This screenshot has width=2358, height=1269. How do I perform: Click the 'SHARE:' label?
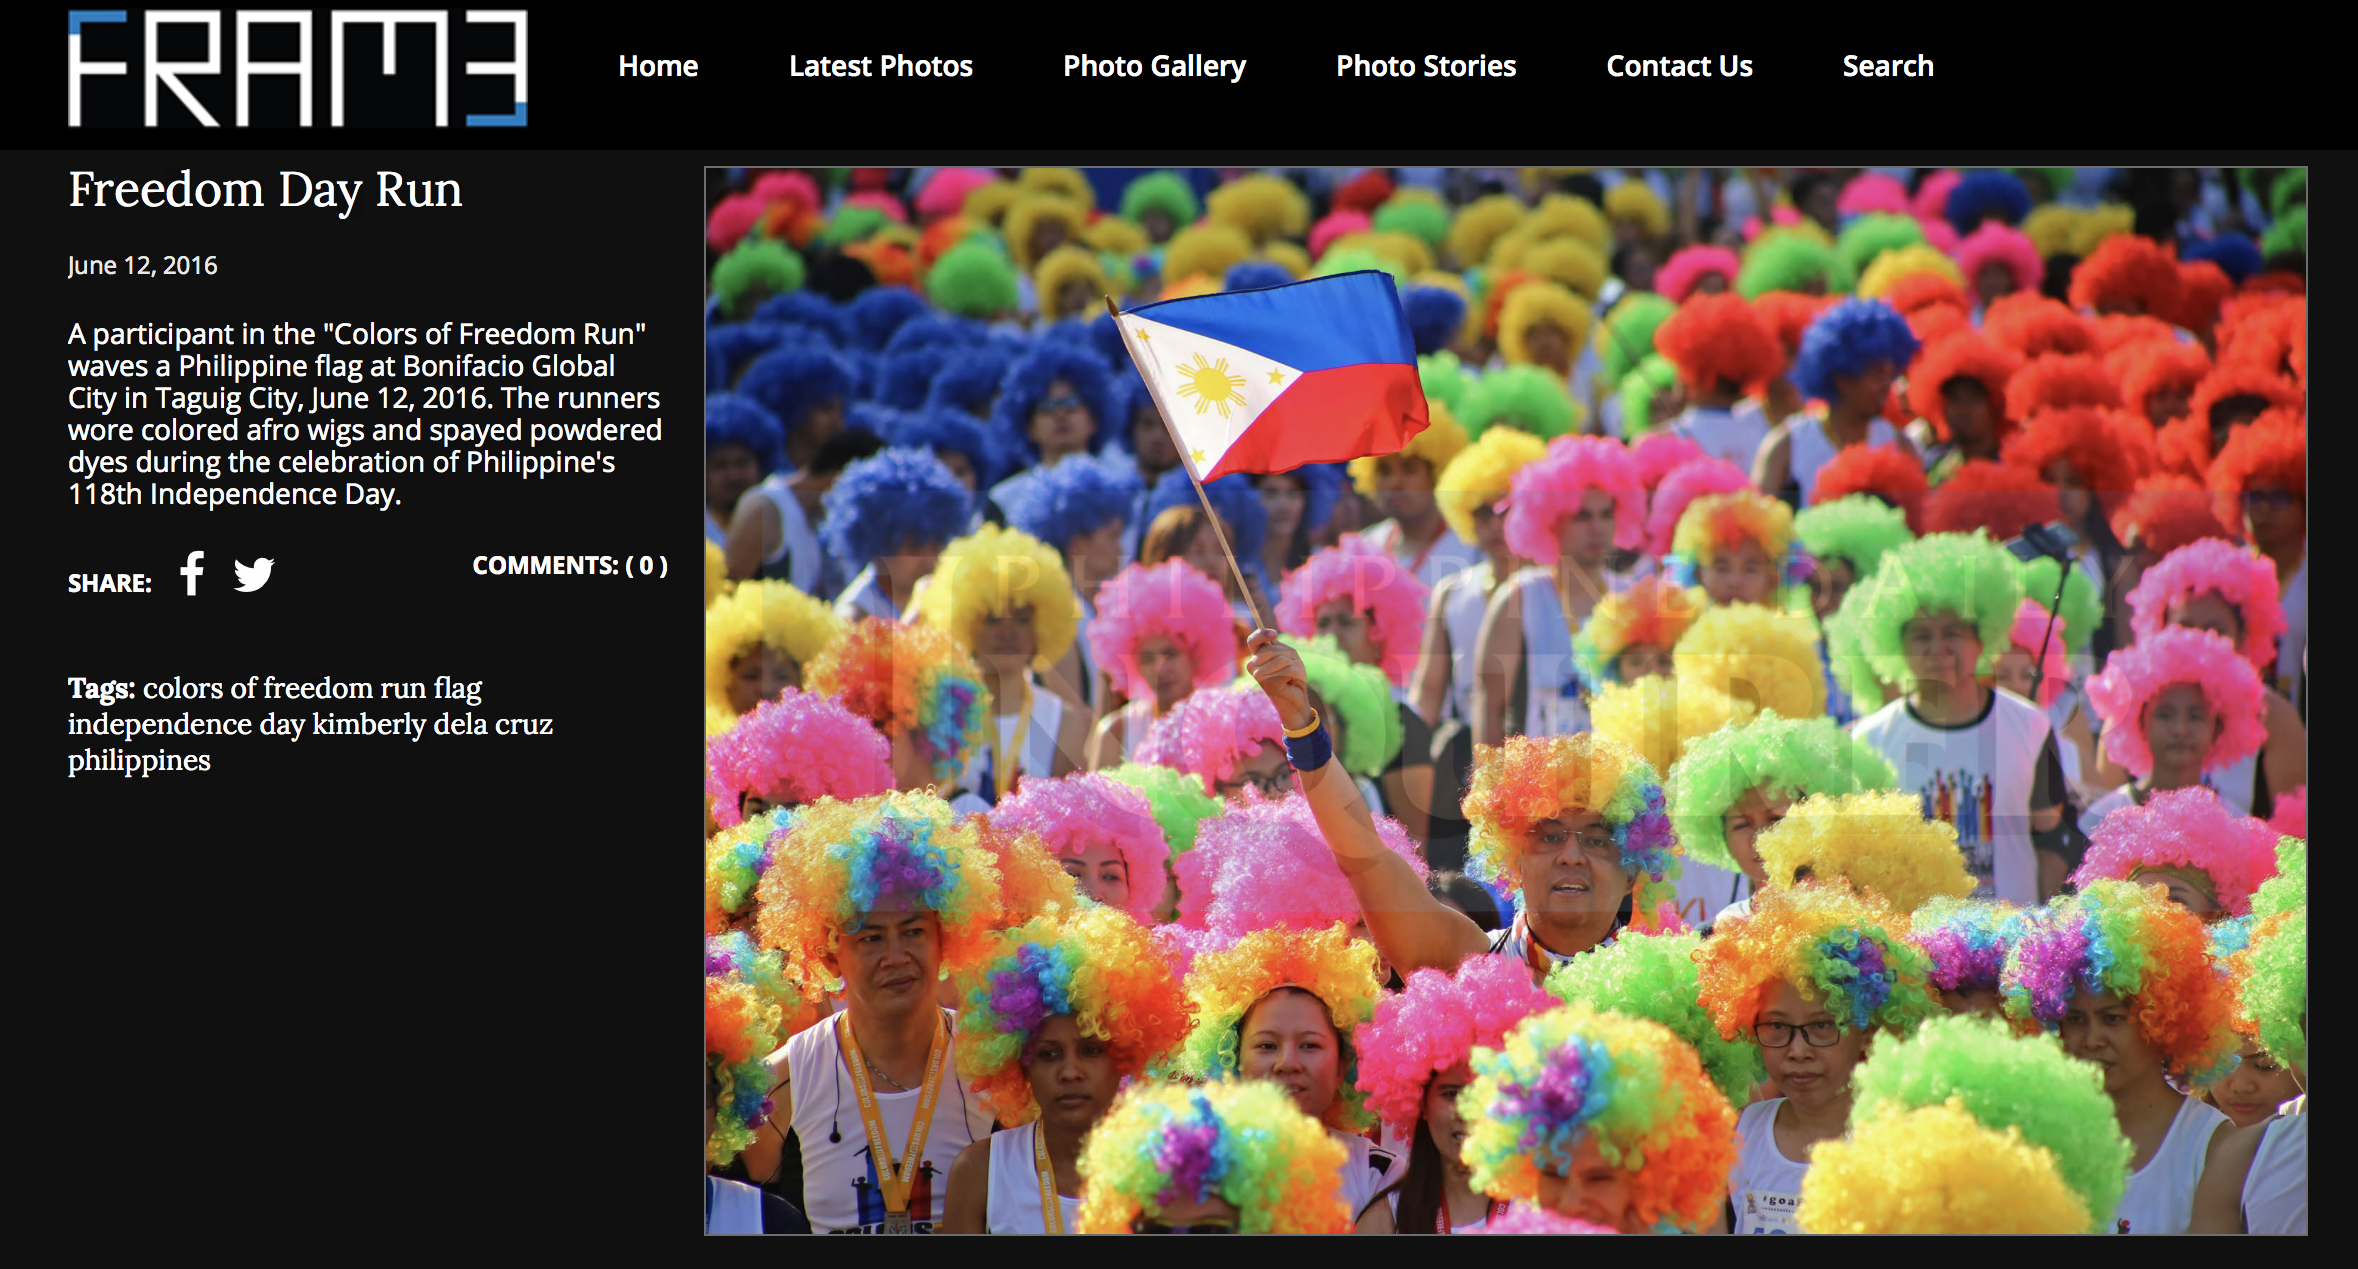(110, 583)
